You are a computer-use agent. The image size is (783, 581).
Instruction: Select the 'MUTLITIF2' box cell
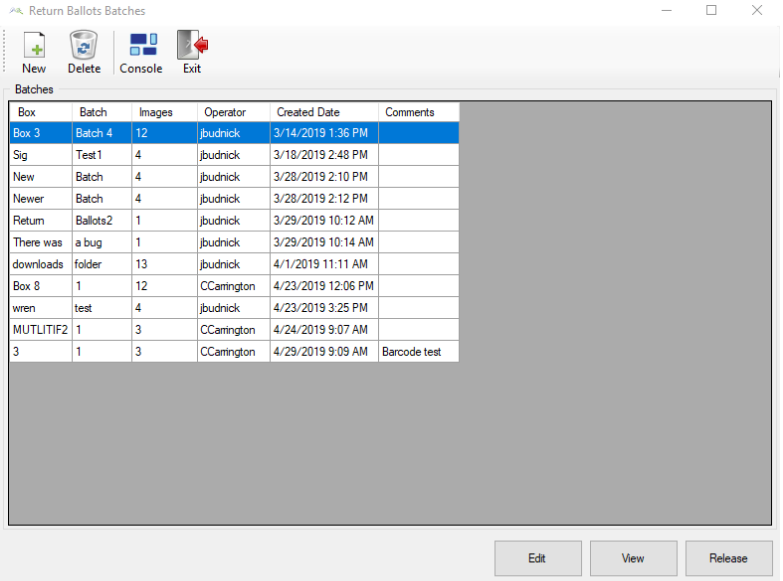(x=41, y=330)
